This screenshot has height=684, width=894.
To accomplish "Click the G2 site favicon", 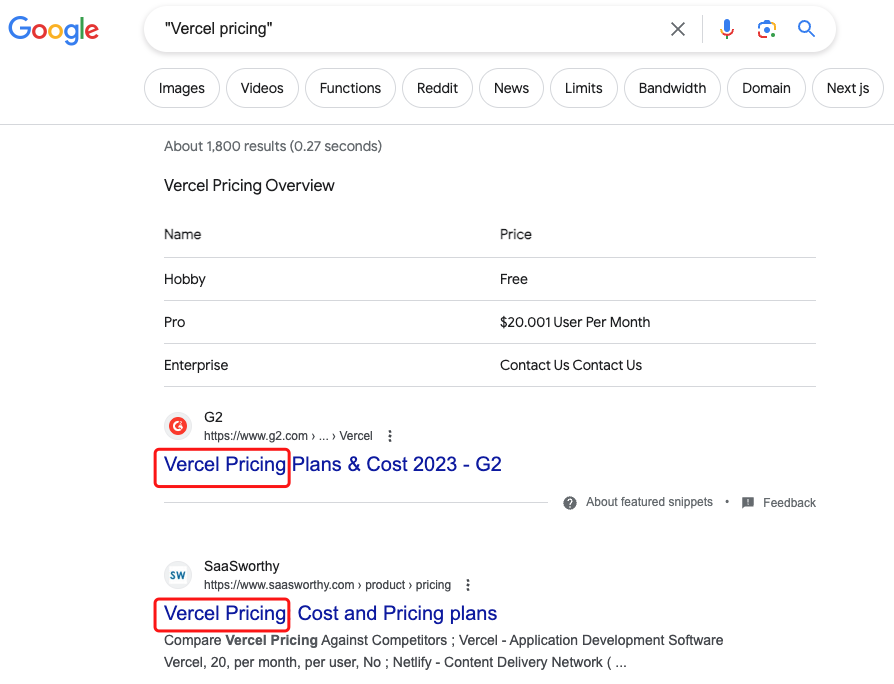I will [178, 426].
